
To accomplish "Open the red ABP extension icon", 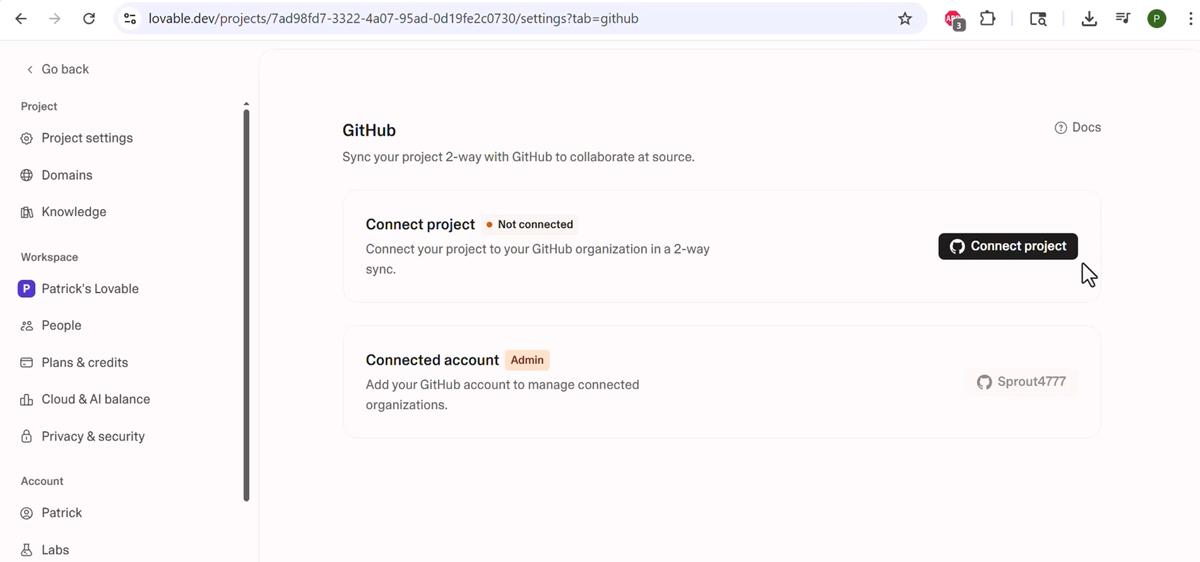I will click(x=954, y=19).
